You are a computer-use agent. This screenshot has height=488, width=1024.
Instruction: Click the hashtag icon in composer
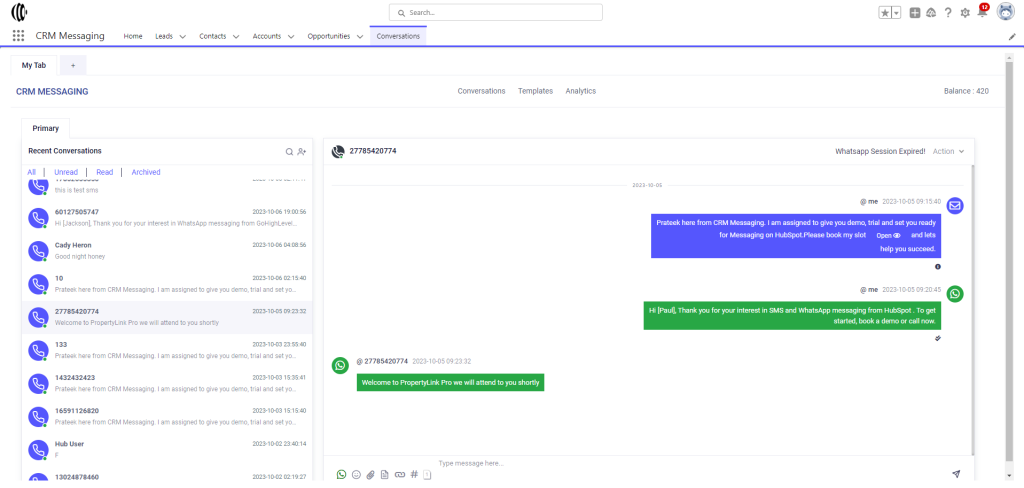pos(413,474)
